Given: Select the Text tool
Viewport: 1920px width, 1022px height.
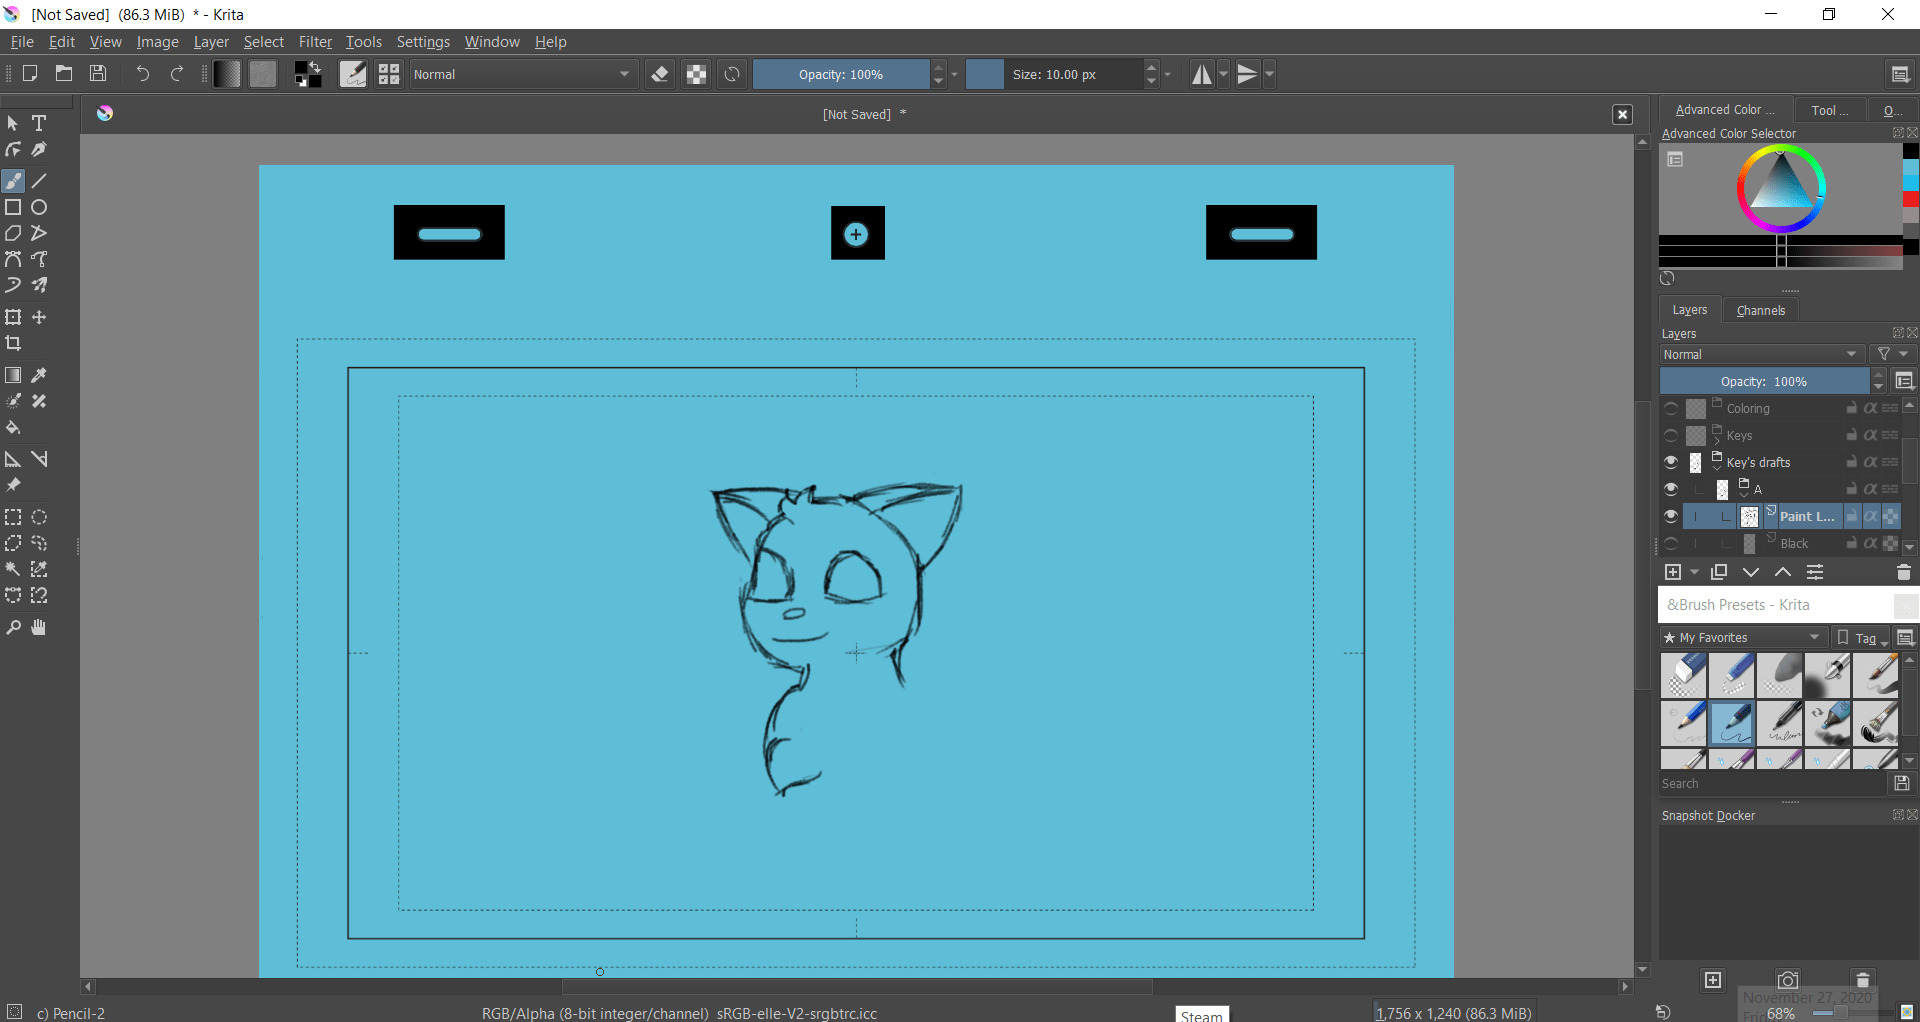Looking at the screenshot, I should click(39, 123).
